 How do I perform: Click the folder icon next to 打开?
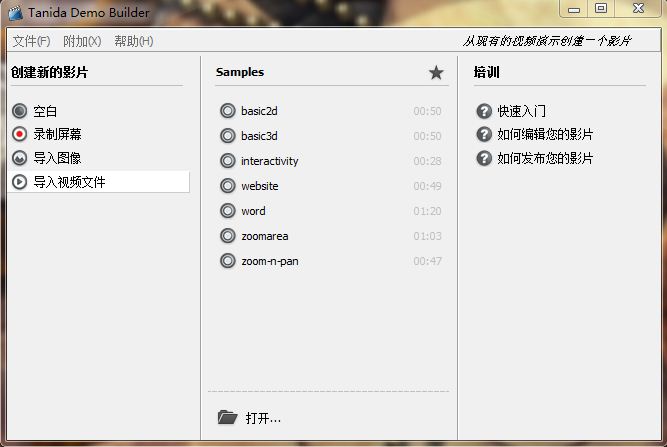point(227,417)
